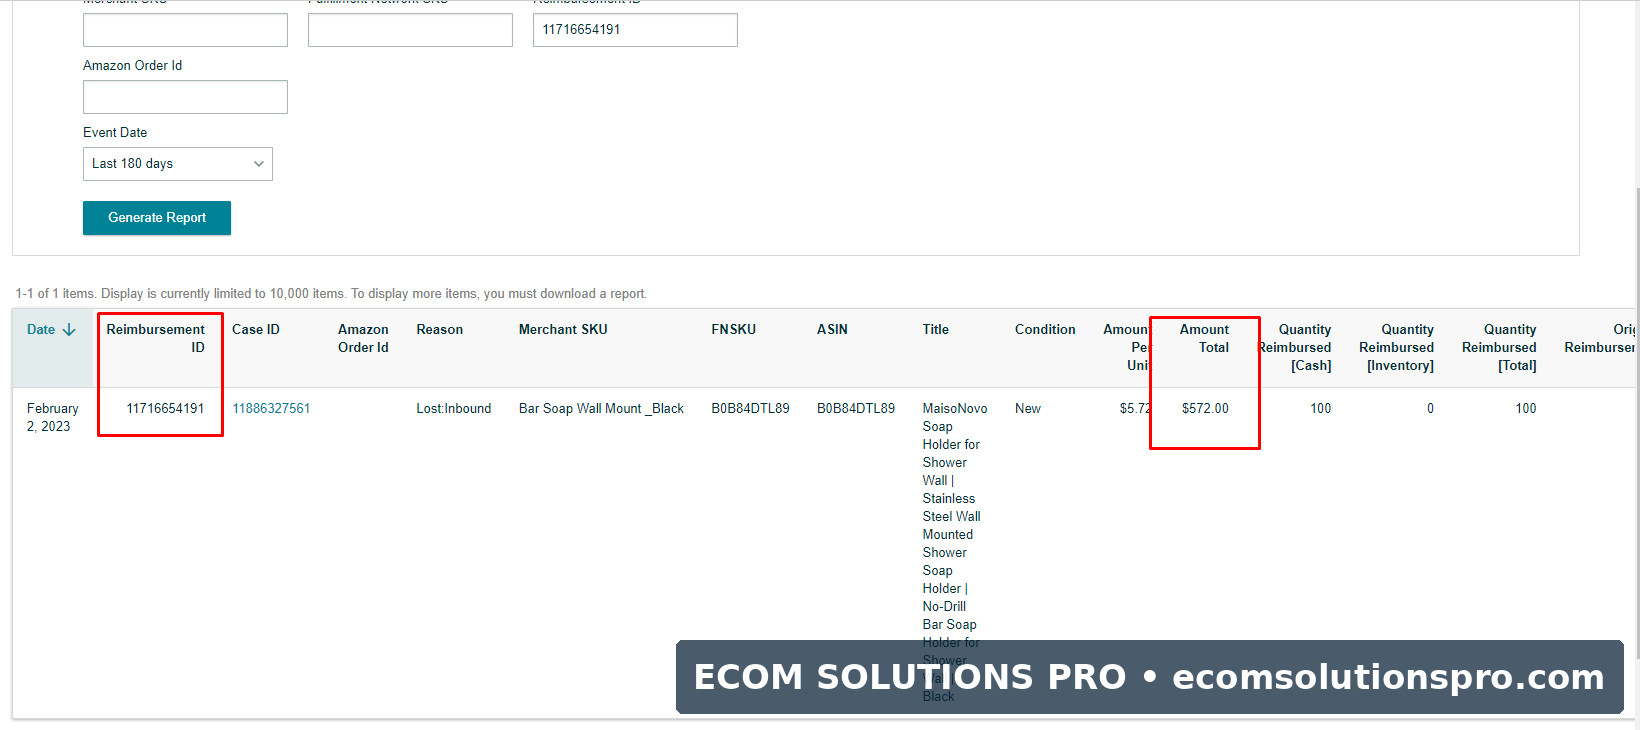The height and width of the screenshot is (730, 1640).
Task: Select the $572.00 amount total cell
Action: coord(1205,408)
